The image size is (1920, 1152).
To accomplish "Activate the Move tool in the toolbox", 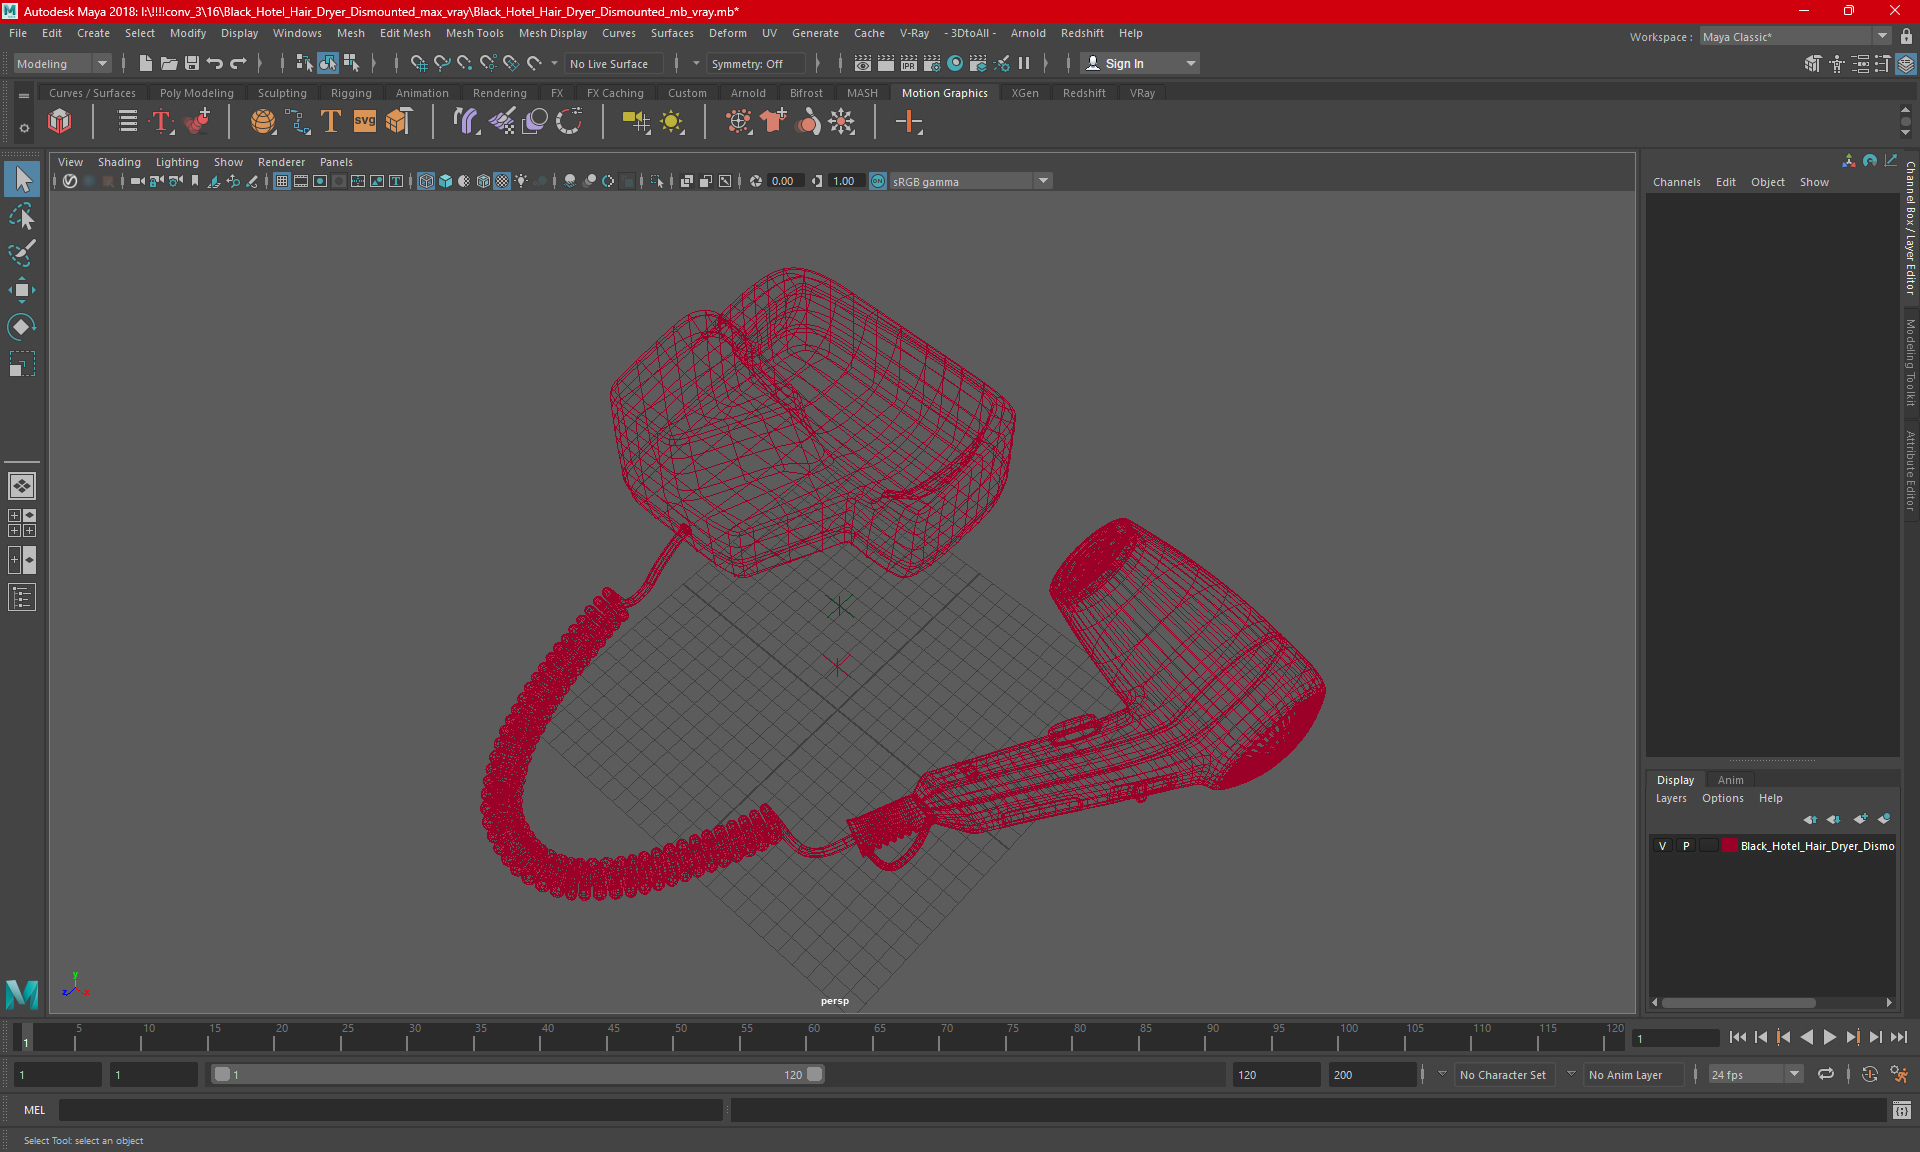I will click(x=22, y=290).
